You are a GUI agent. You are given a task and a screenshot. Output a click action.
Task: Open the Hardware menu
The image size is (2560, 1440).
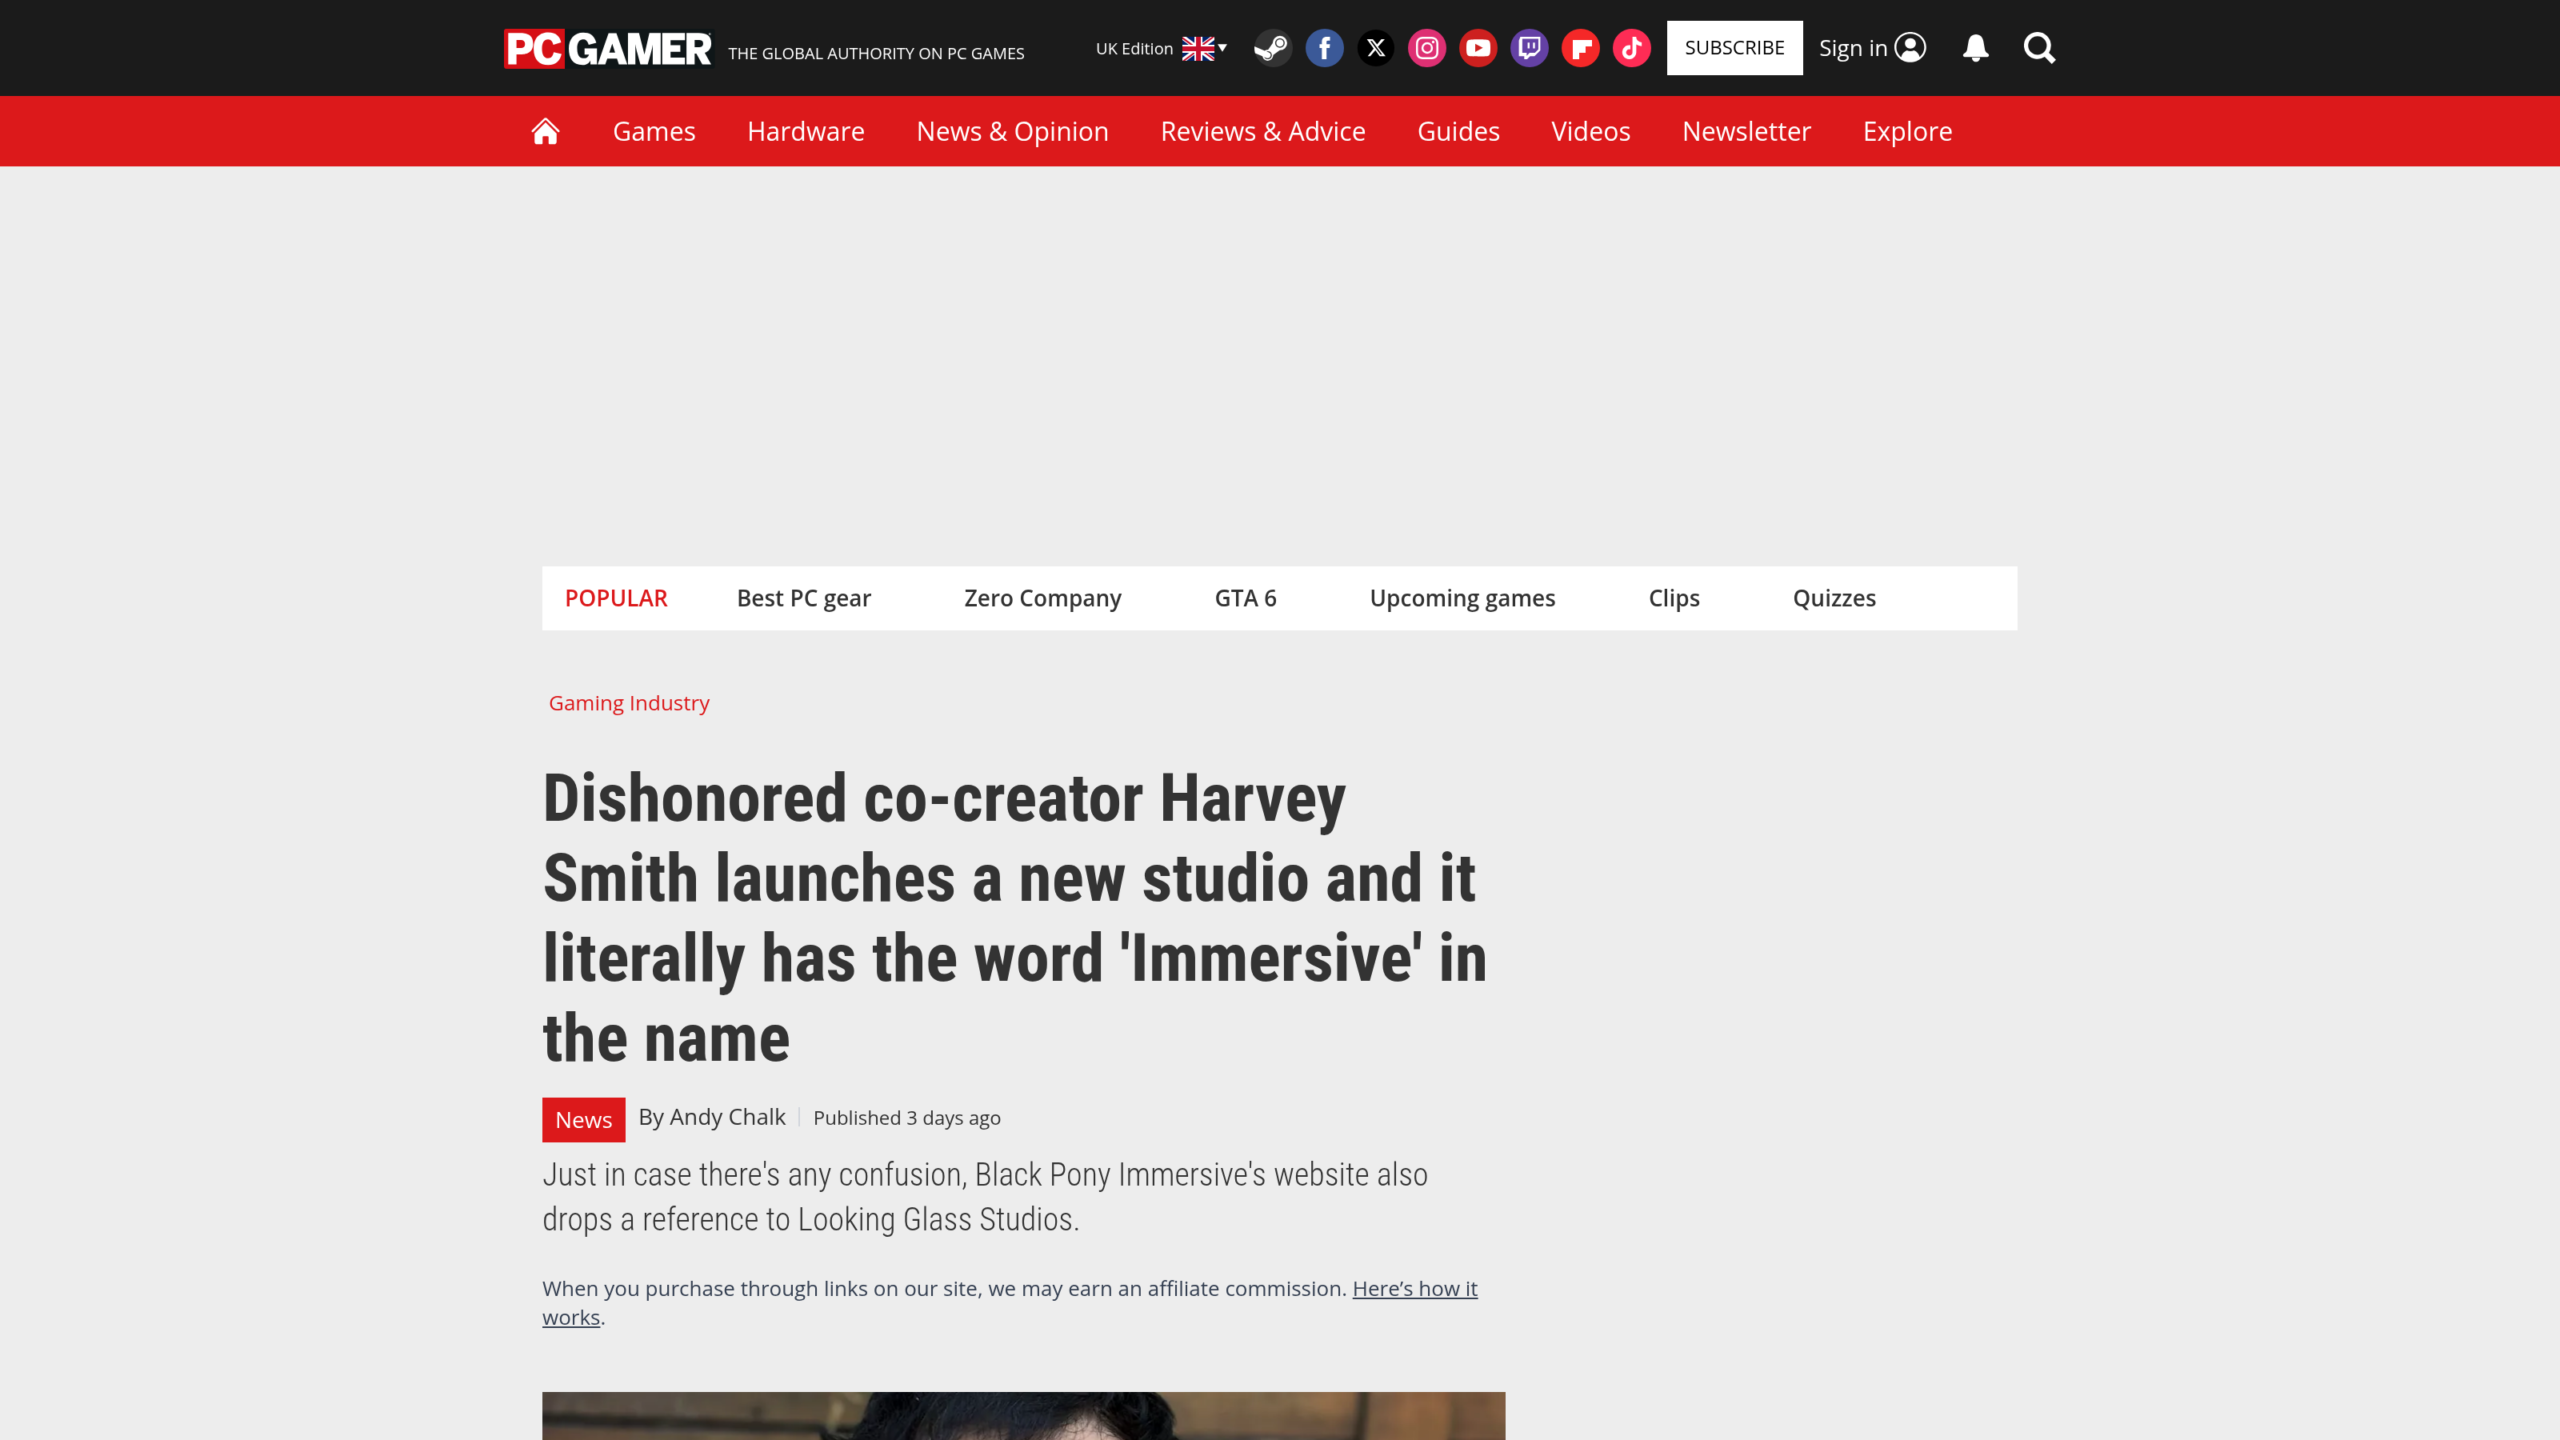[806, 131]
